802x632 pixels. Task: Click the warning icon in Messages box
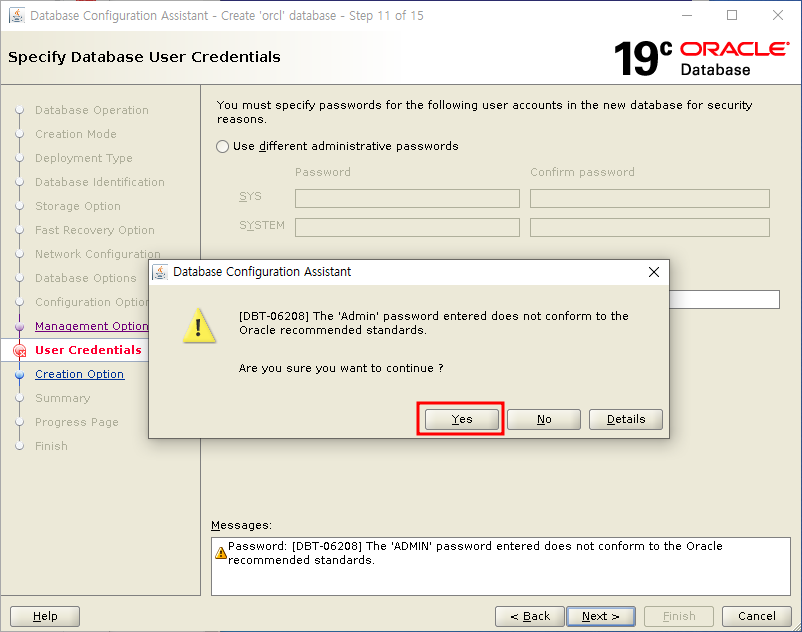(221, 553)
